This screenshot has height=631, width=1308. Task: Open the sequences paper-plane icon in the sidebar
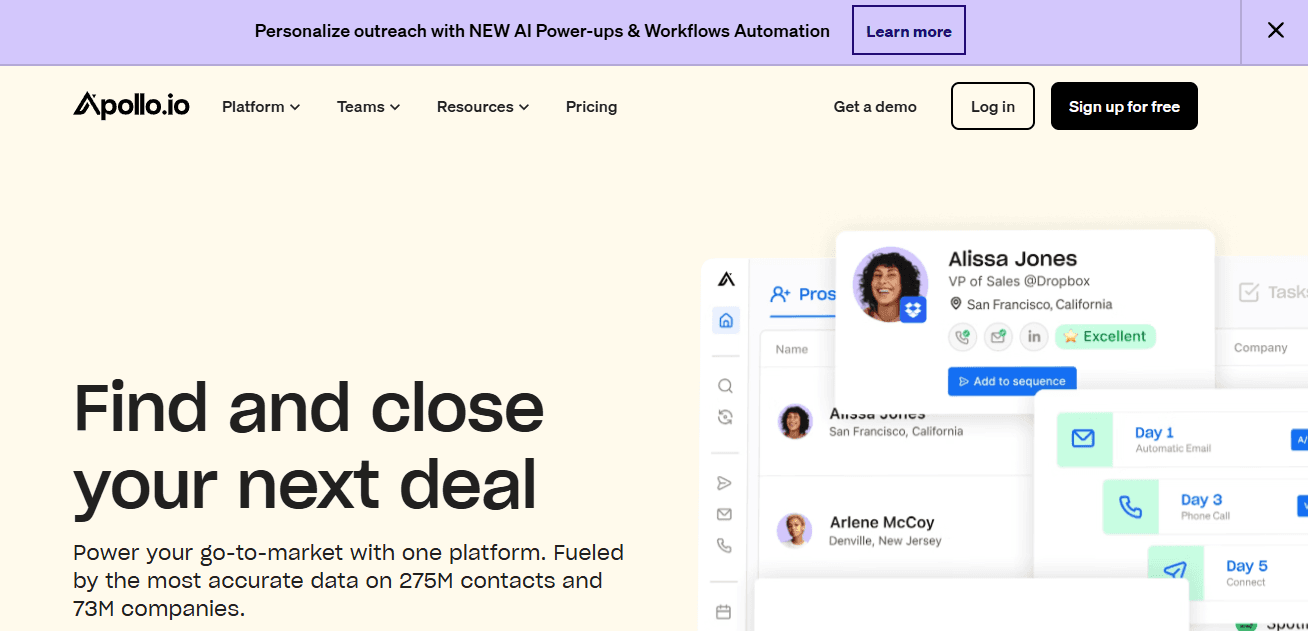click(725, 482)
